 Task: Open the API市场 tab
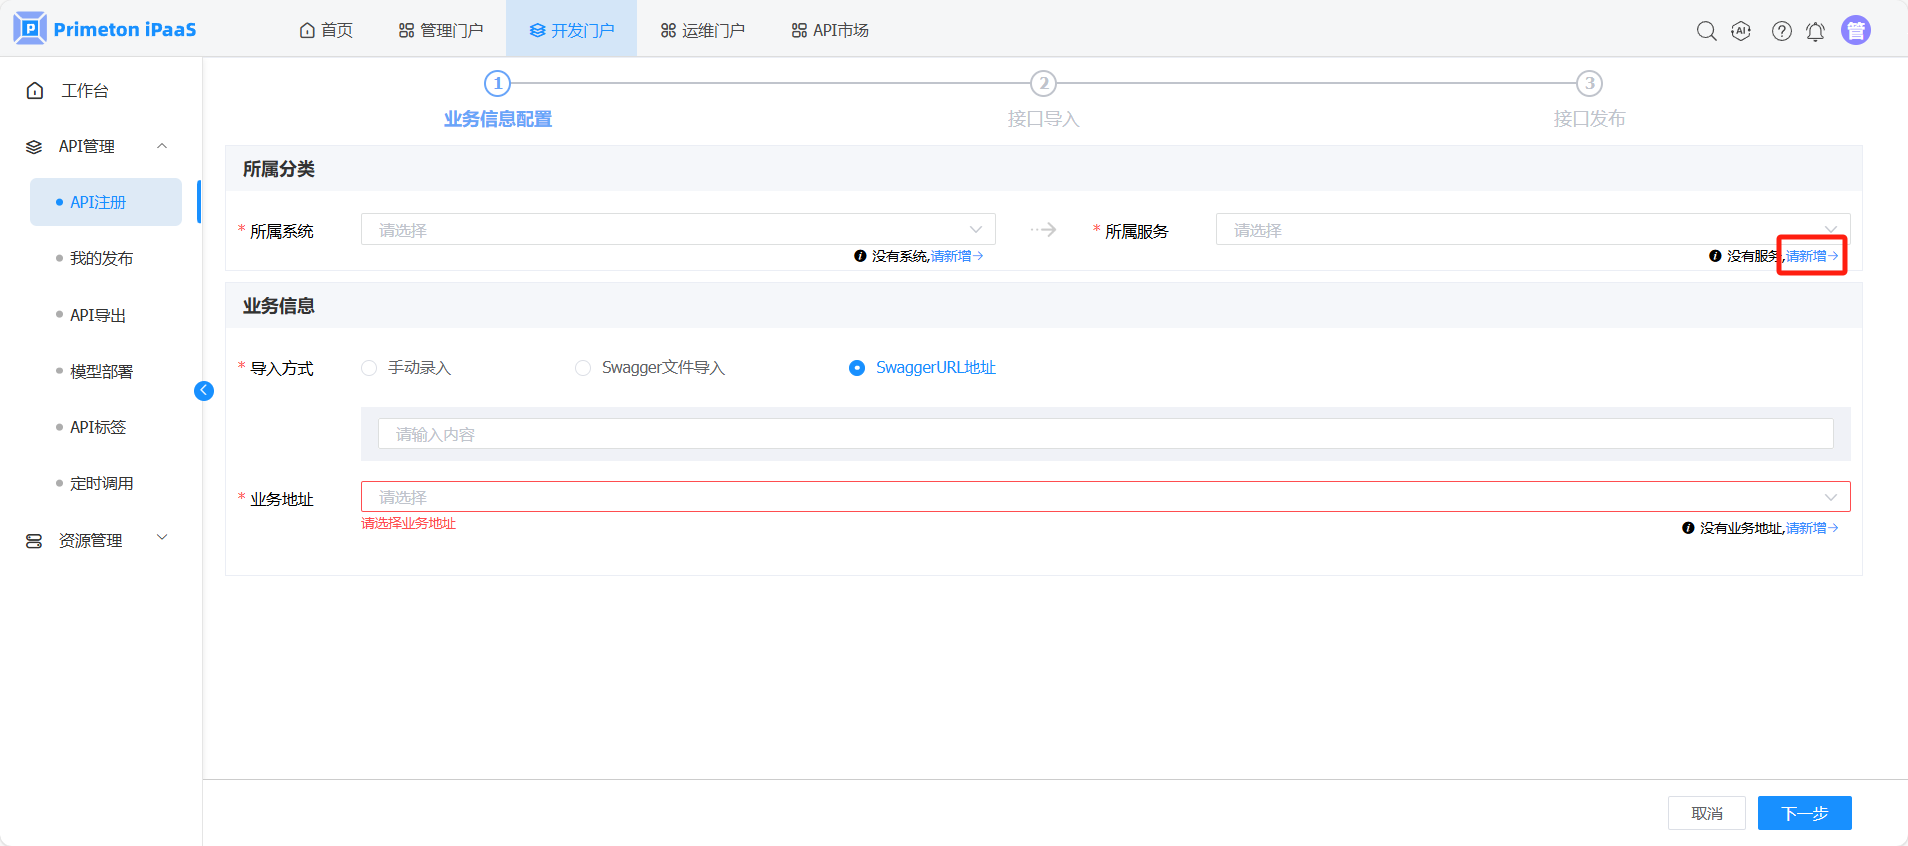click(x=830, y=30)
